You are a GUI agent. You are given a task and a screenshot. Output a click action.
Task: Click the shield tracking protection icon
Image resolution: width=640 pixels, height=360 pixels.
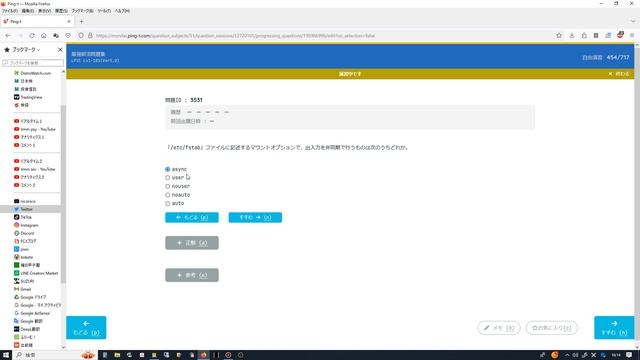81,36
